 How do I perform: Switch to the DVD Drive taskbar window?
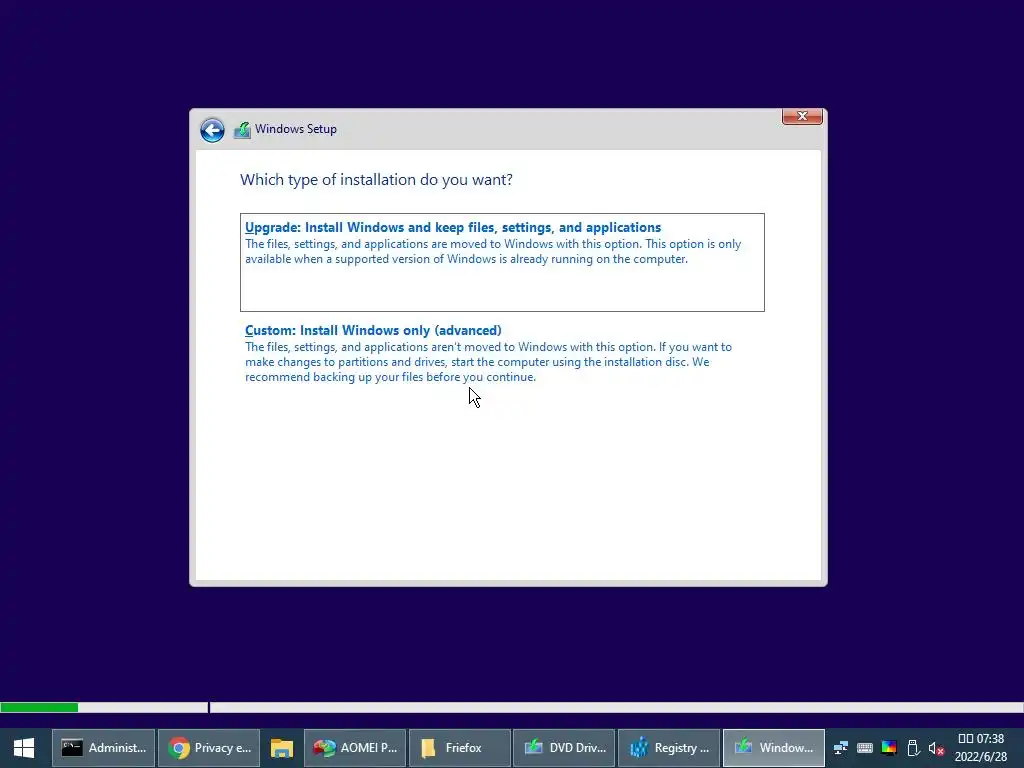click(x=564, y=748)
